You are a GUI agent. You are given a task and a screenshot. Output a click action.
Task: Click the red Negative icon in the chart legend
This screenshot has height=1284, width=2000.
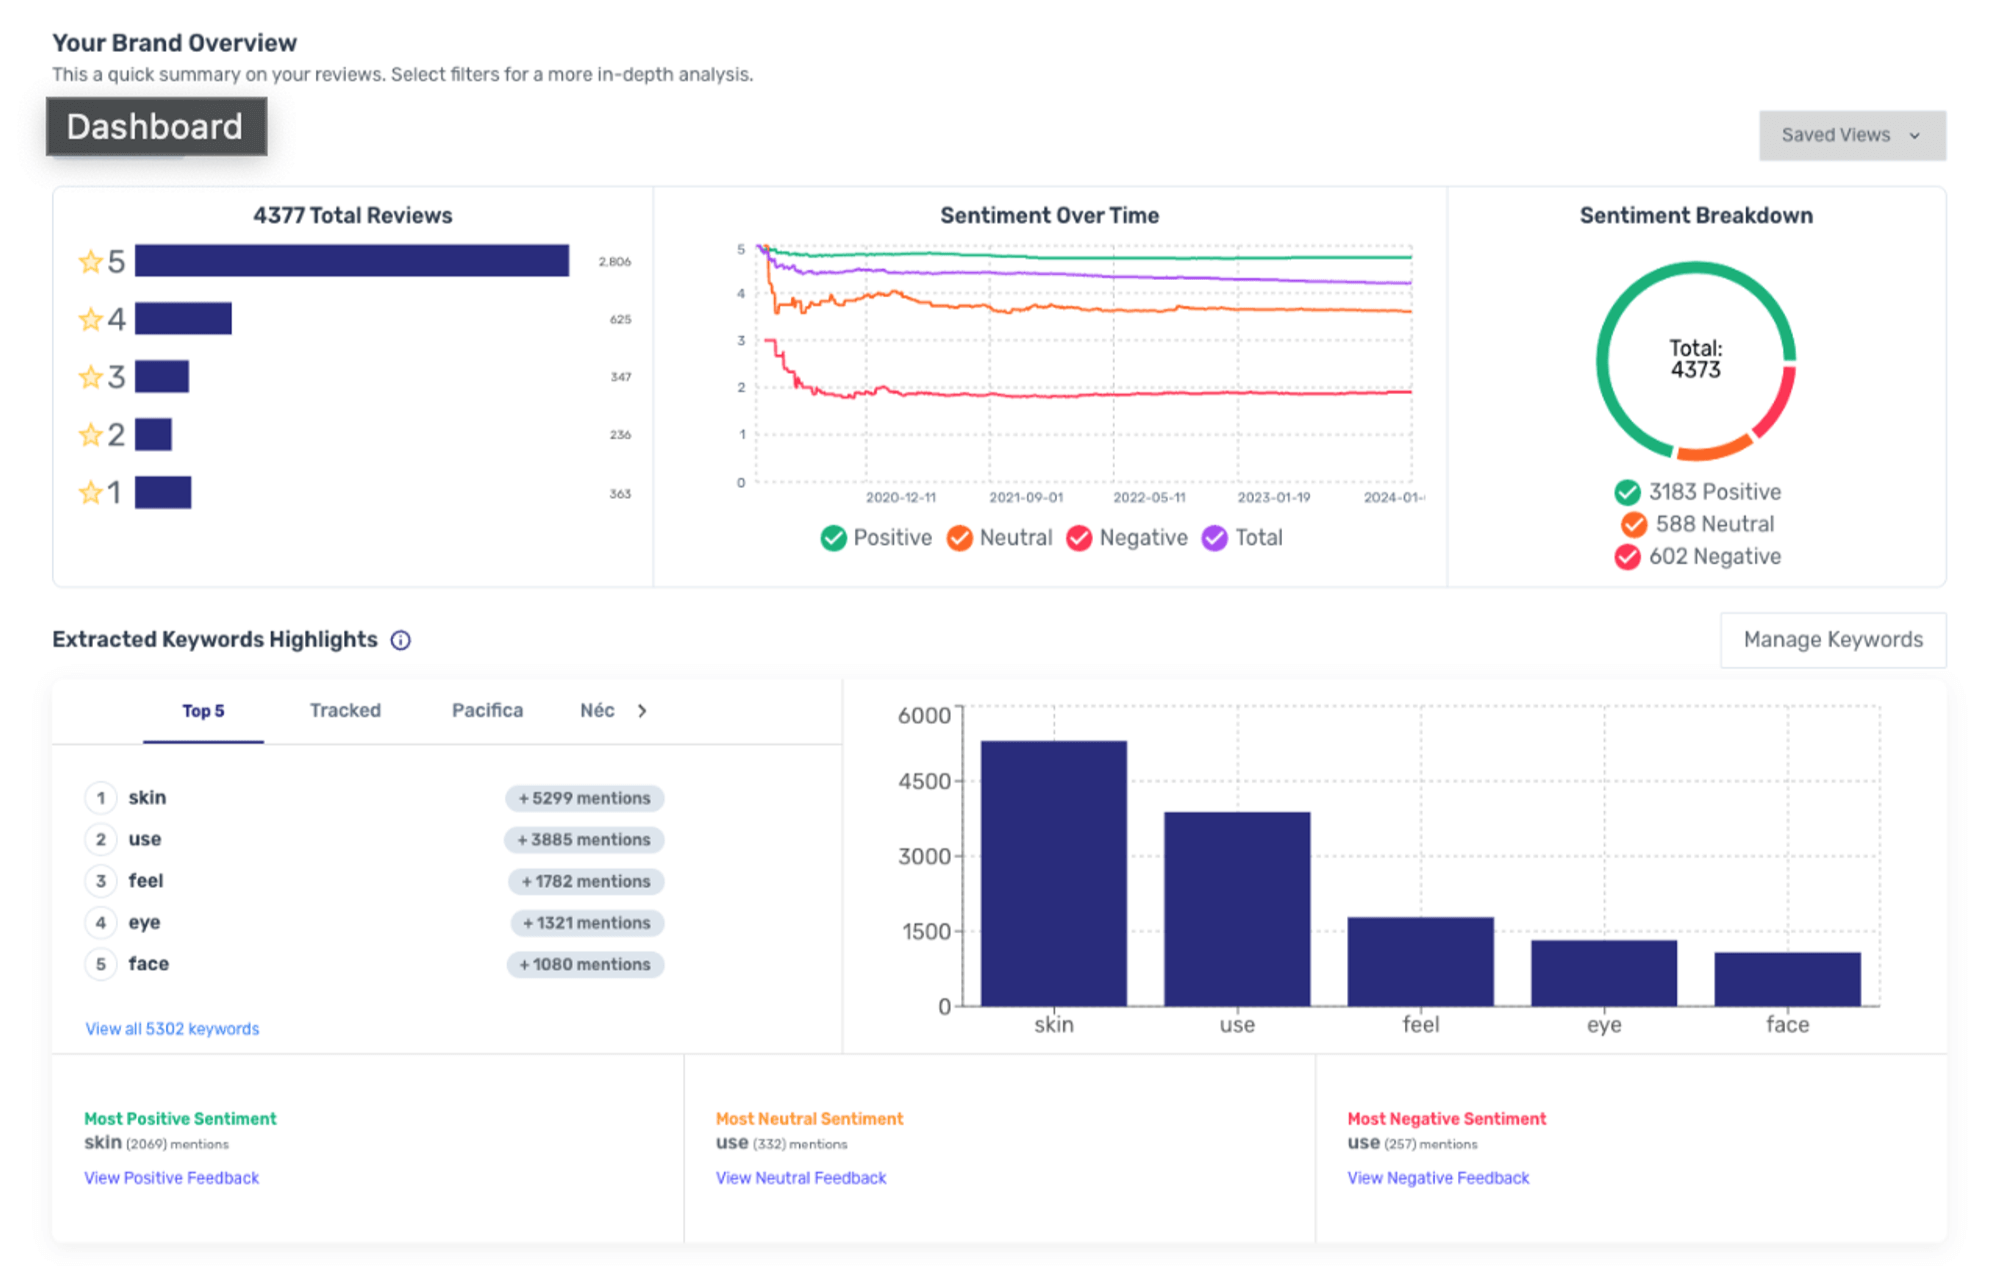(x=1080, y=538)
